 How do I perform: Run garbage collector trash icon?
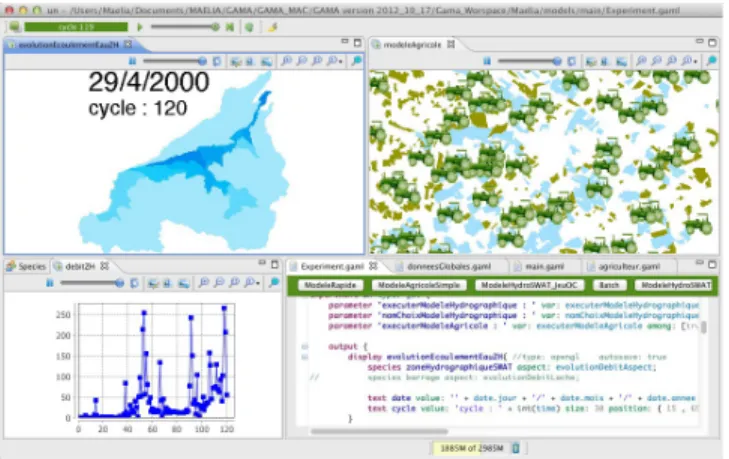[516, 448]
